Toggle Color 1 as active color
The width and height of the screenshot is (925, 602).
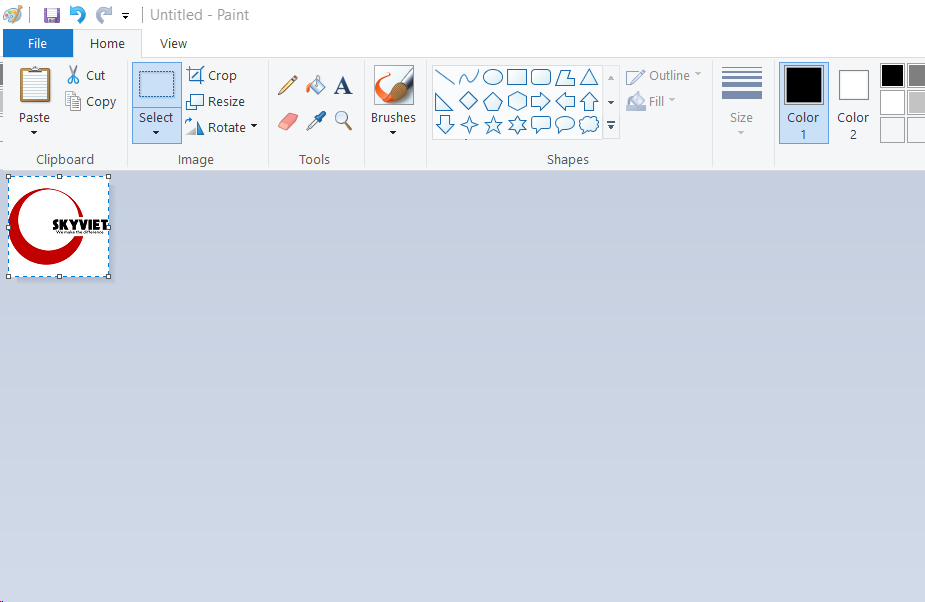coord(803,103)
